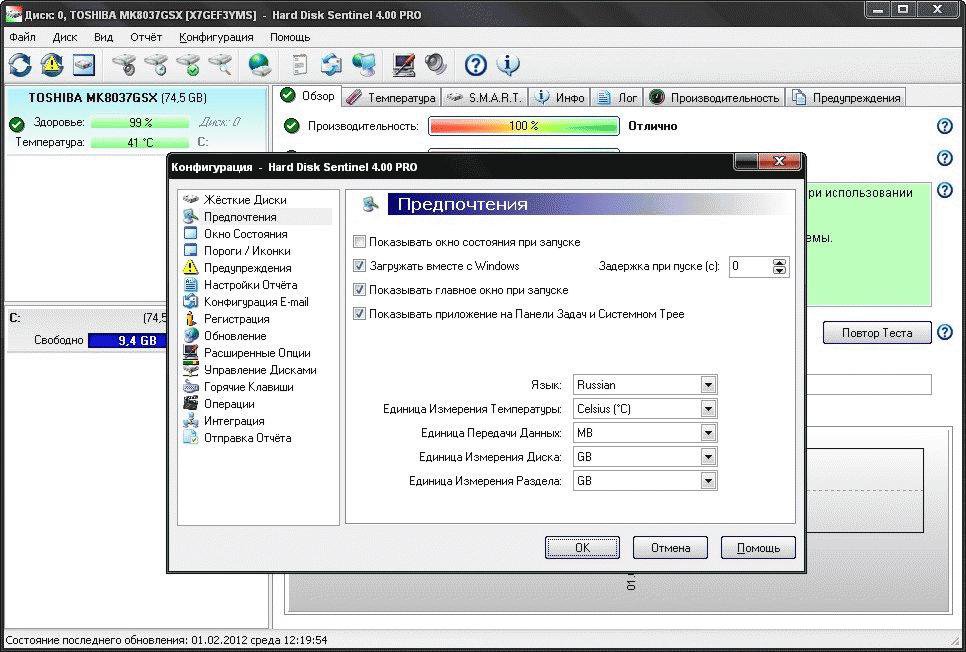The height and width of the screenshot is (652, 966).
Task: Uncheck Показывать главное окно при запуске
Action: [359, 290]
